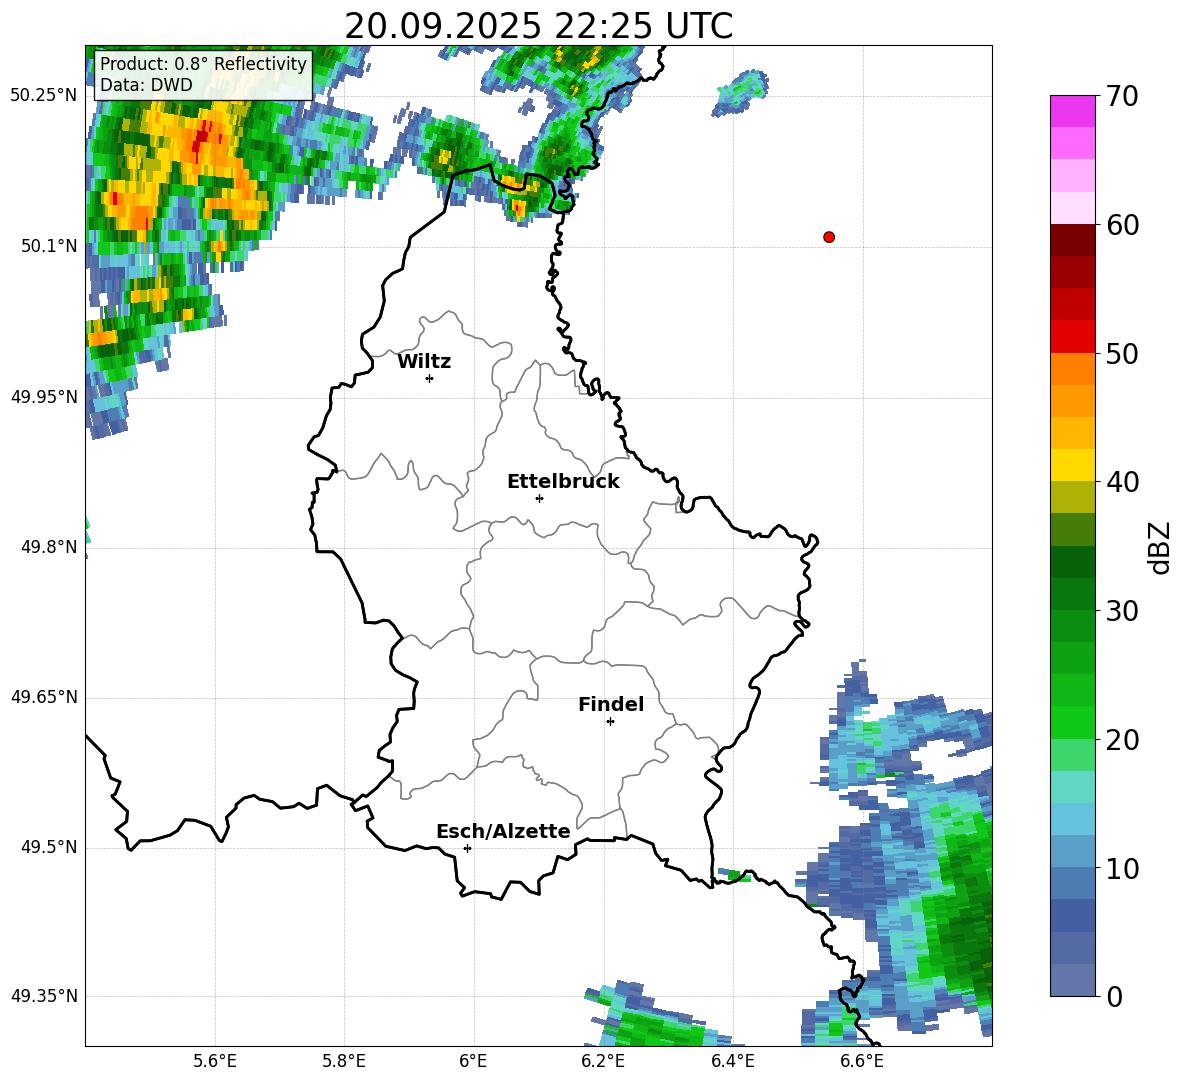
Task: Click the 5.8°E longitude label
Action: click(x=344, y=1061)
